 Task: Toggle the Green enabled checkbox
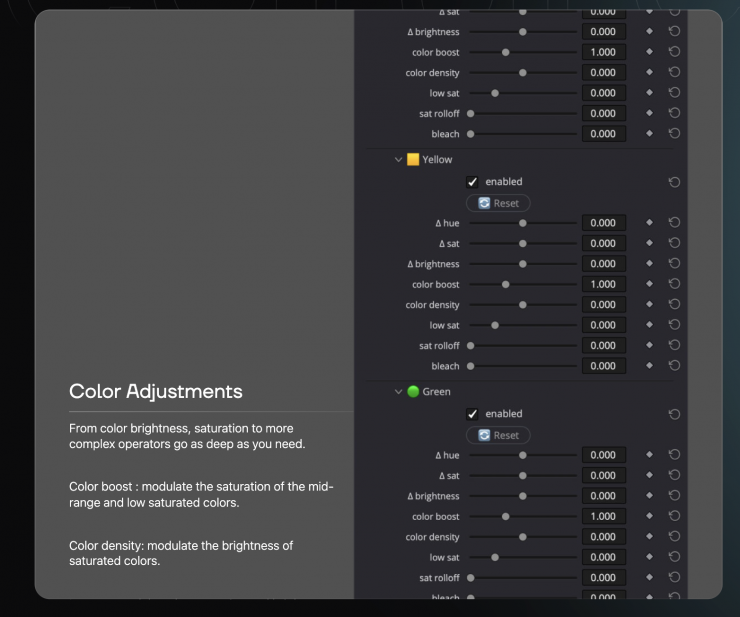tap(472, 414)
